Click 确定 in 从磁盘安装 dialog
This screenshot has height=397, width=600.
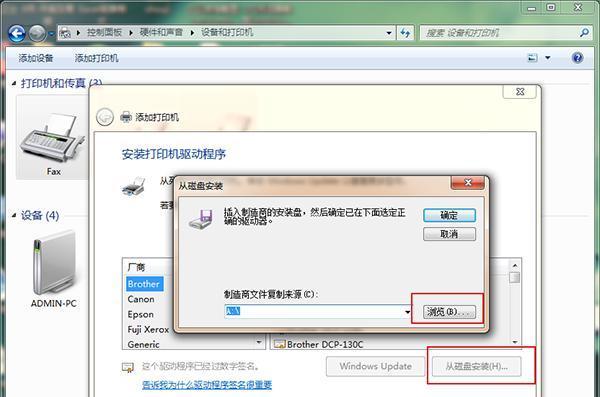pyautogui.click(x=449, y=216)
